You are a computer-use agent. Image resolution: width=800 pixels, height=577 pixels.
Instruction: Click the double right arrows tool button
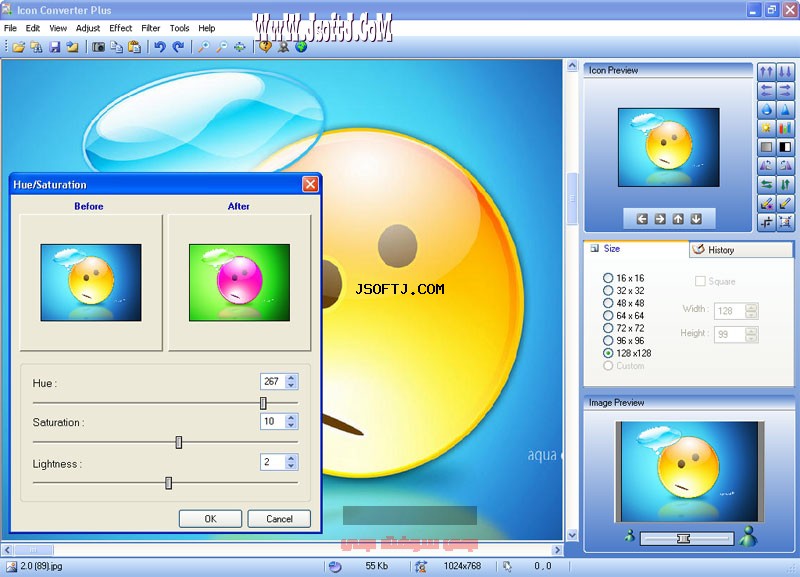[785, 90]
